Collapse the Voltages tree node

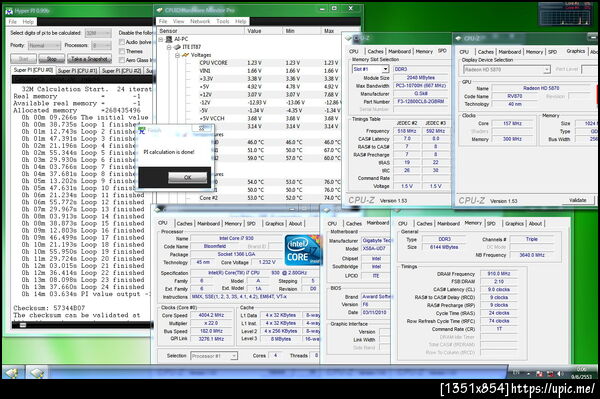click(x=177, y=55)
